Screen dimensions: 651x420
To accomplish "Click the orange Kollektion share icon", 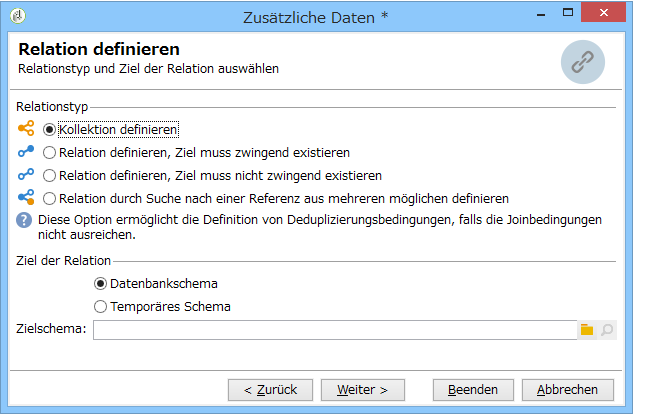I will pos(26,128).
